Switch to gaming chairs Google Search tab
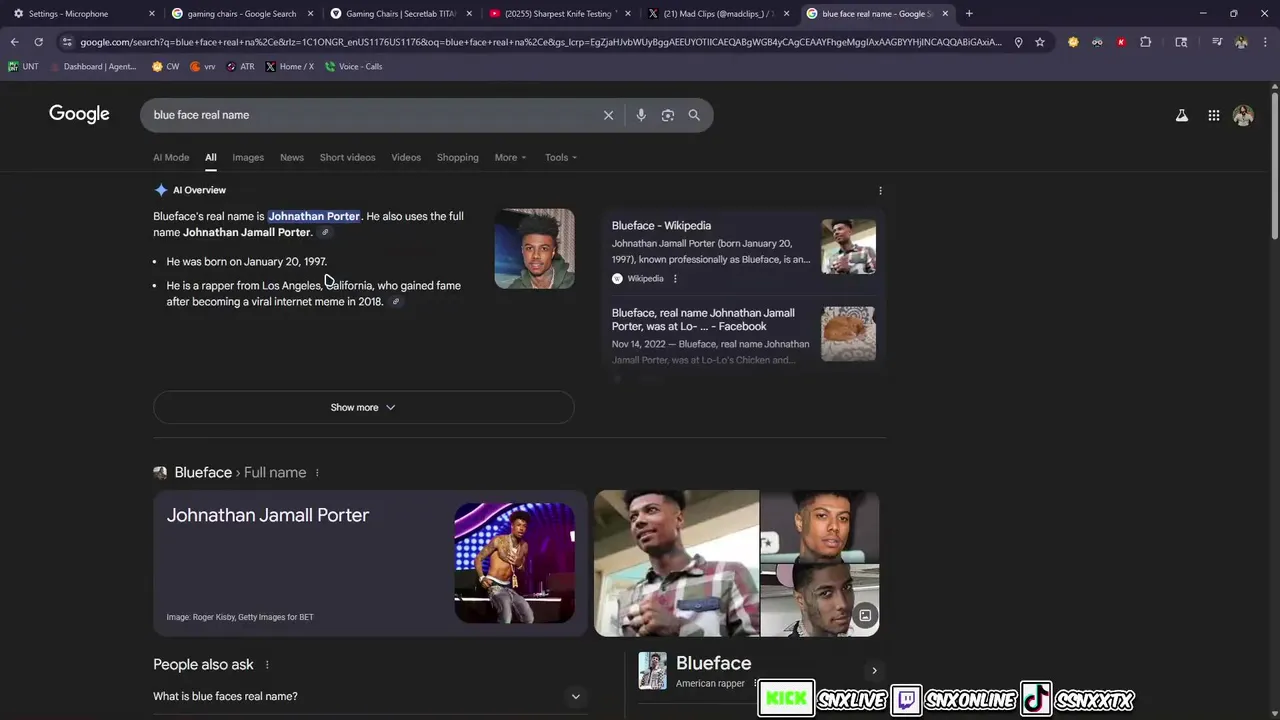Viewport: 1280px width, 720px height. [240, 14]
